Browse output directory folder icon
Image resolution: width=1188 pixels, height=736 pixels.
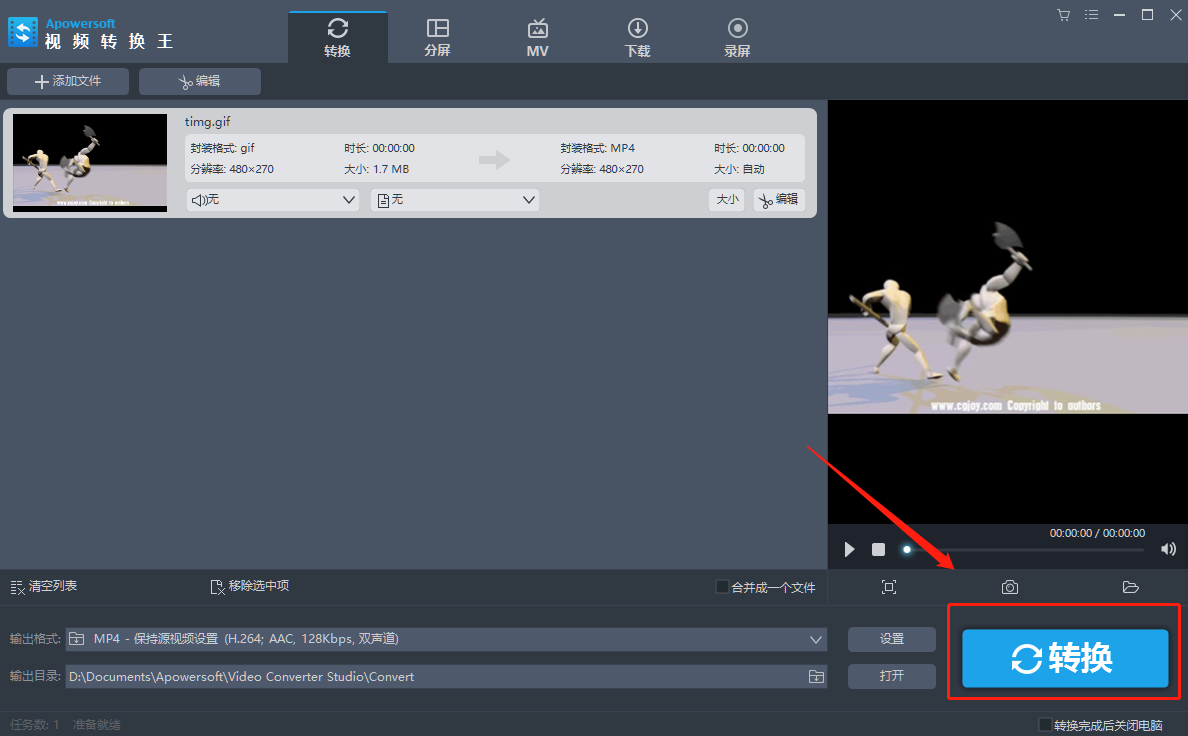pos(816,676)
